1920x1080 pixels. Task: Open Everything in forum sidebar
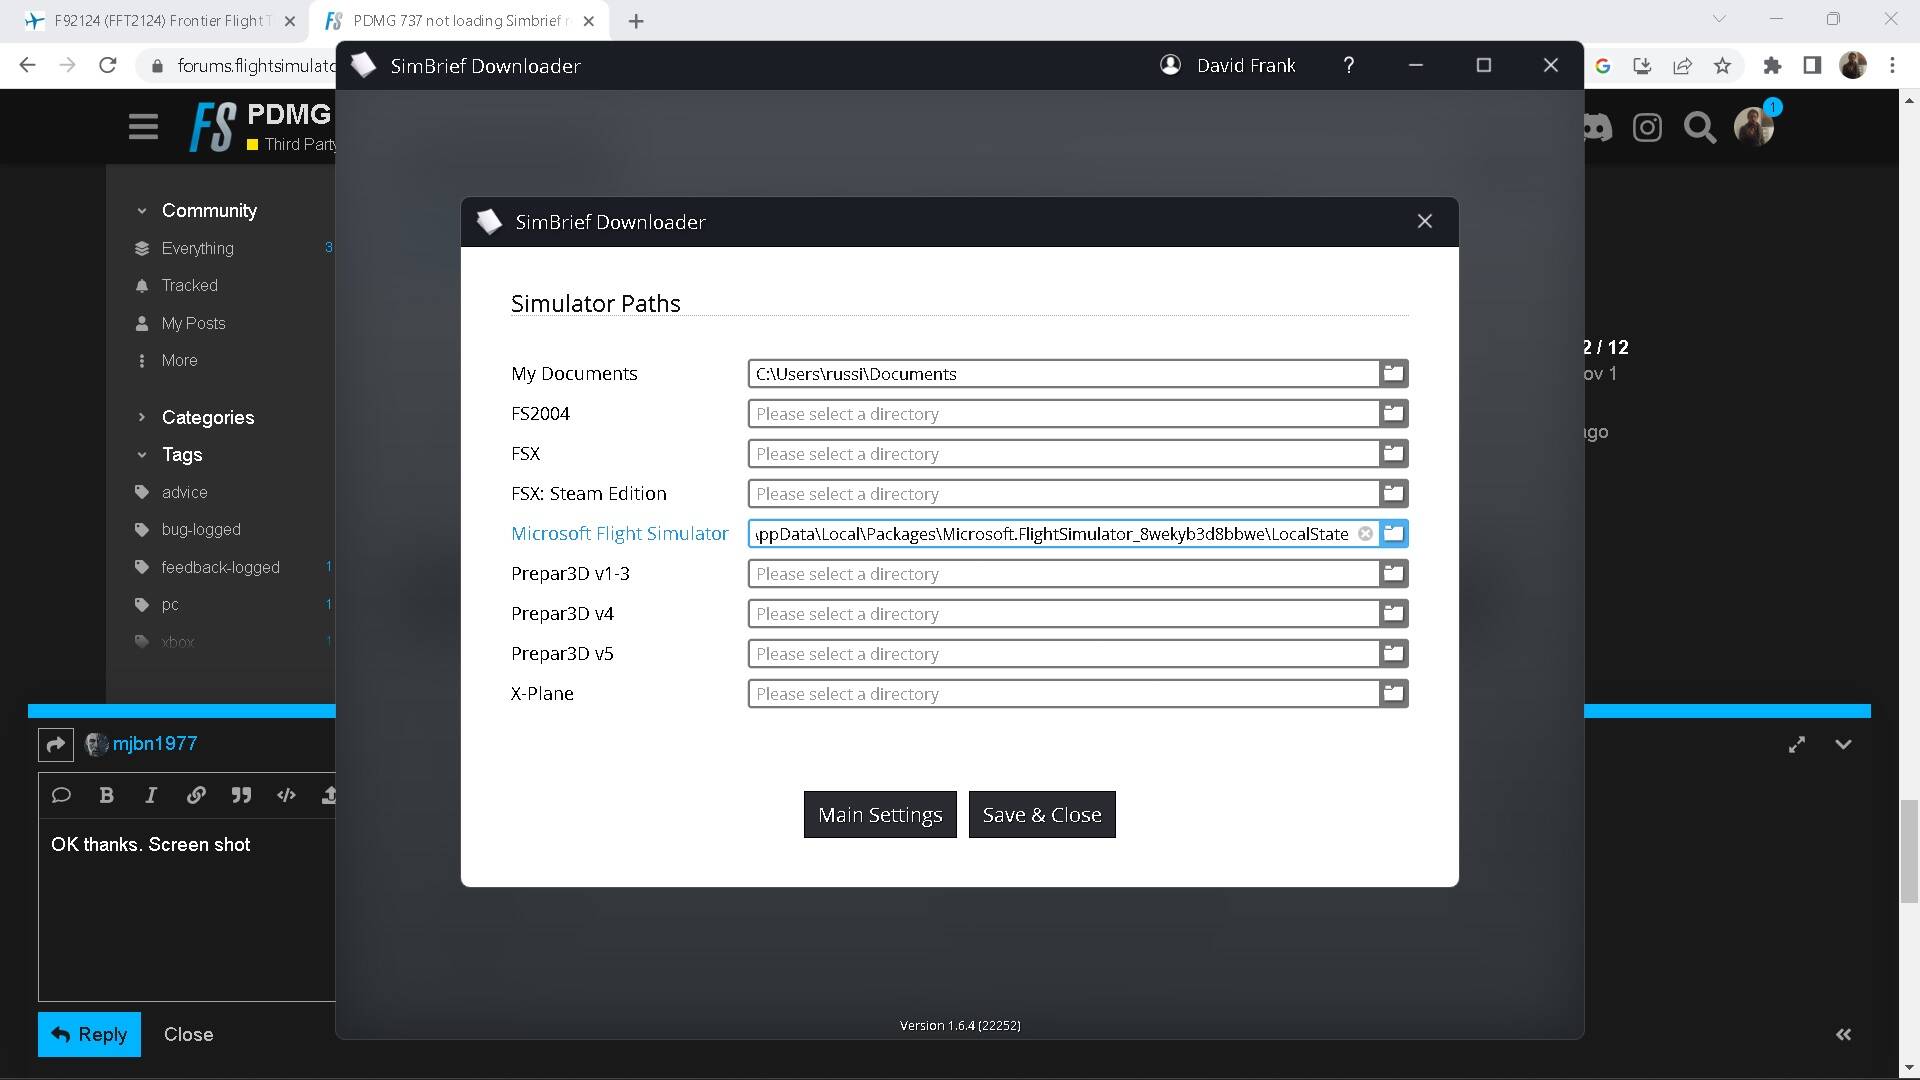coord(197,248)
